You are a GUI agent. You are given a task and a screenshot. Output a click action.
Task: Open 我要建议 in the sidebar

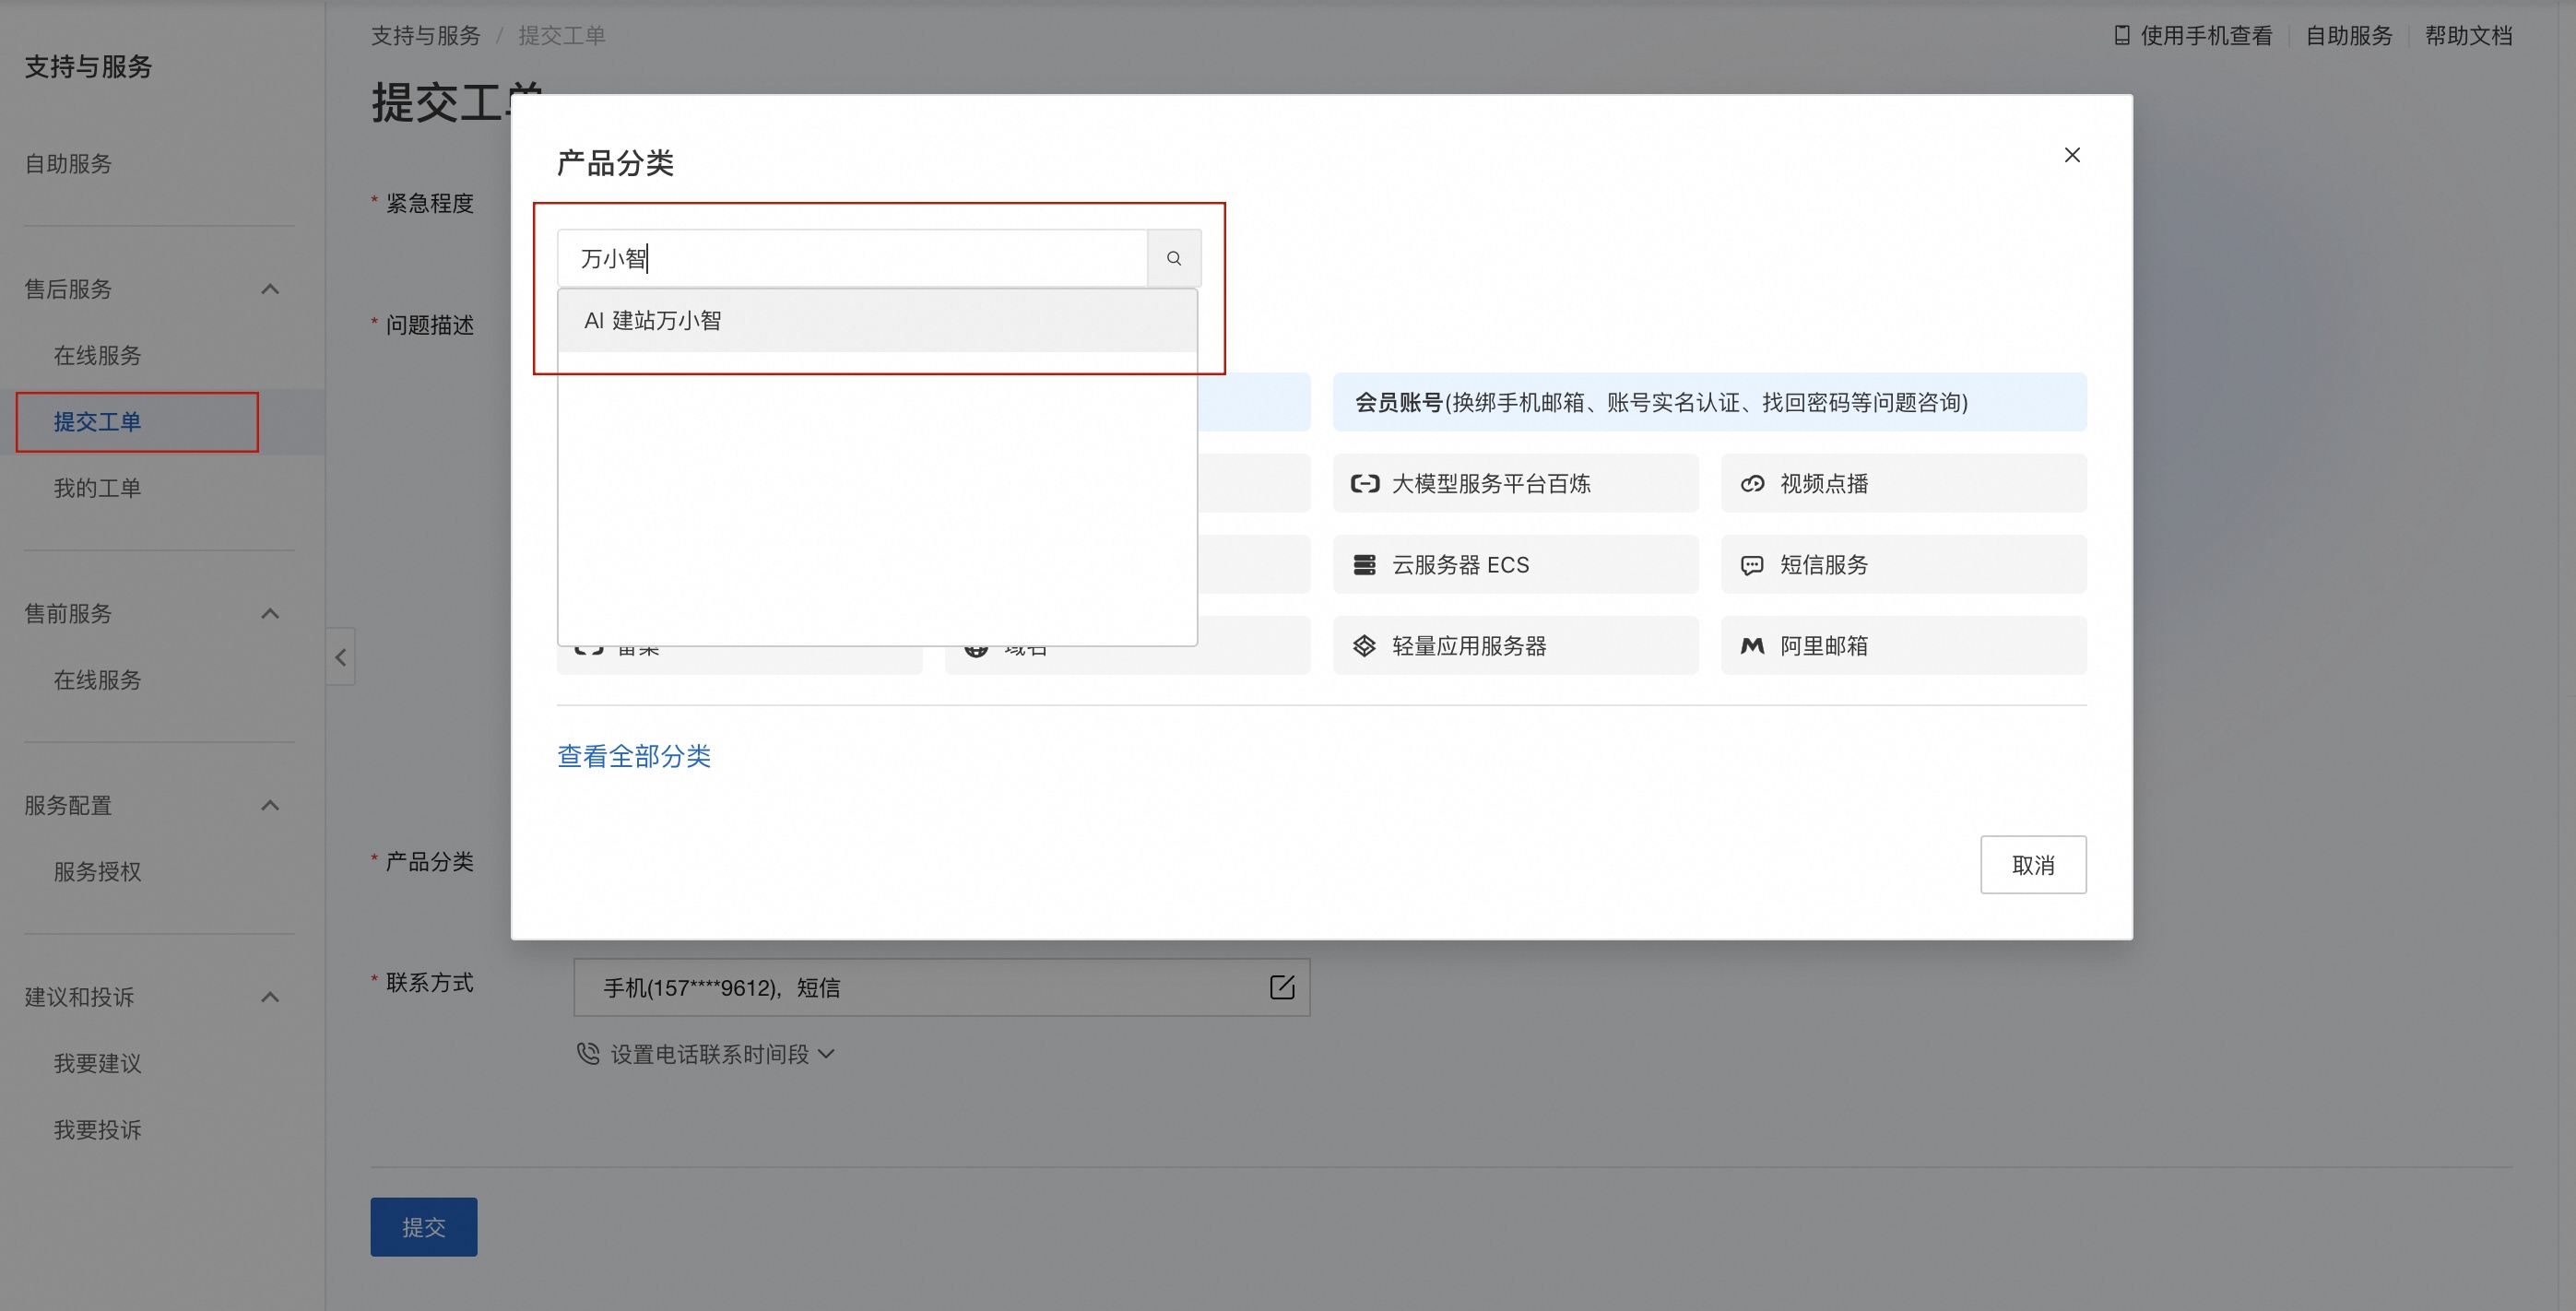tap(97, 1064)
